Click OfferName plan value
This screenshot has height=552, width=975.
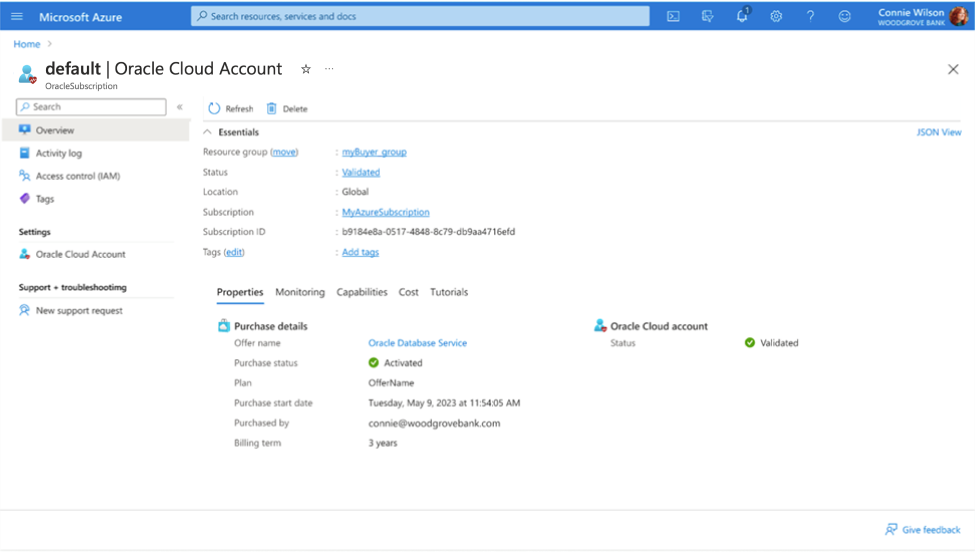tap(391, 383)
